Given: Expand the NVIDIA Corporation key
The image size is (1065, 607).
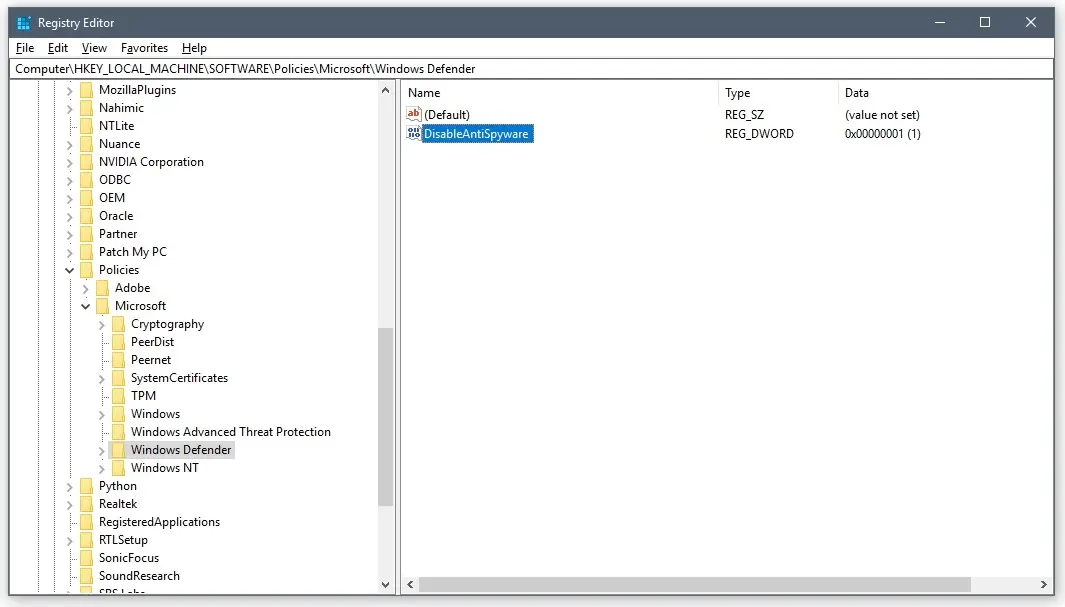Looking at the screenshot, I should pyautogui.click(x=69, y=162).
